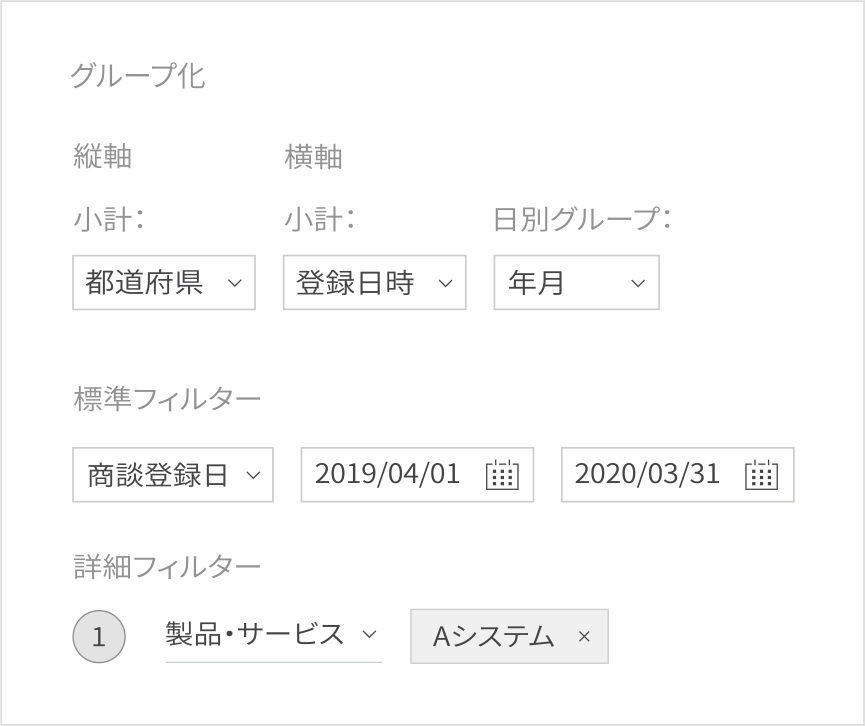
Task: Click the 標準フィルター heading
Action: pos(168,399)
